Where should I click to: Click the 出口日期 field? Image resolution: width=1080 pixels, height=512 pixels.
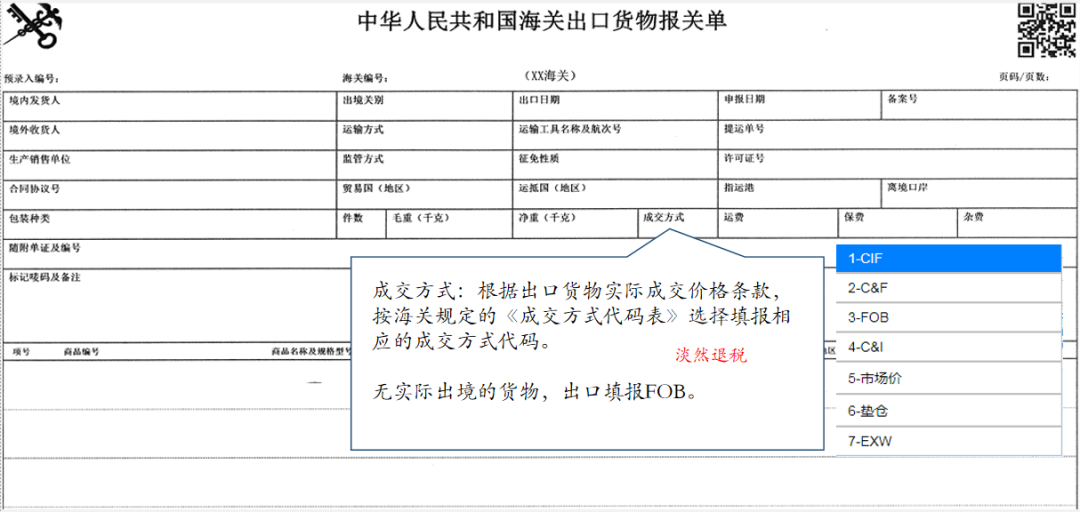[x=616, y=106]
